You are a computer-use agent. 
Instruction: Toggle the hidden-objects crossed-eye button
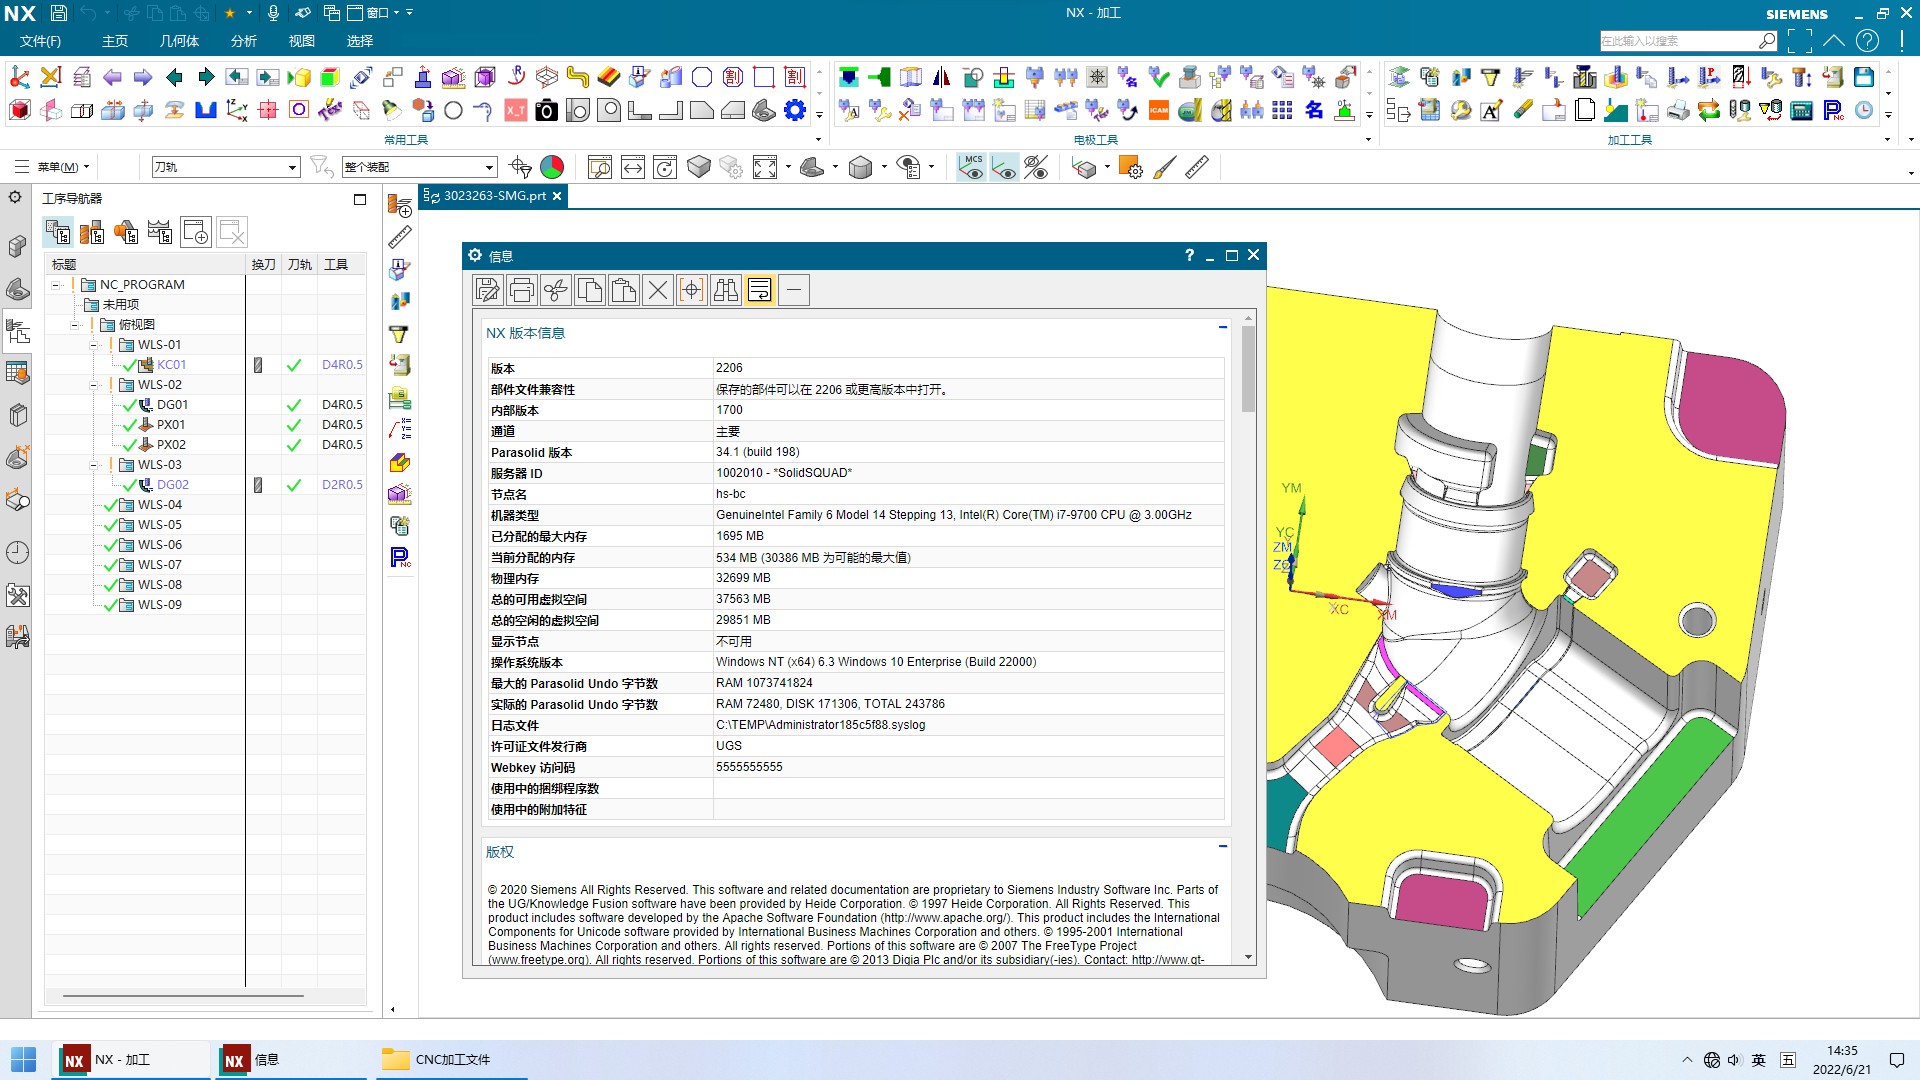point(1036,168)
